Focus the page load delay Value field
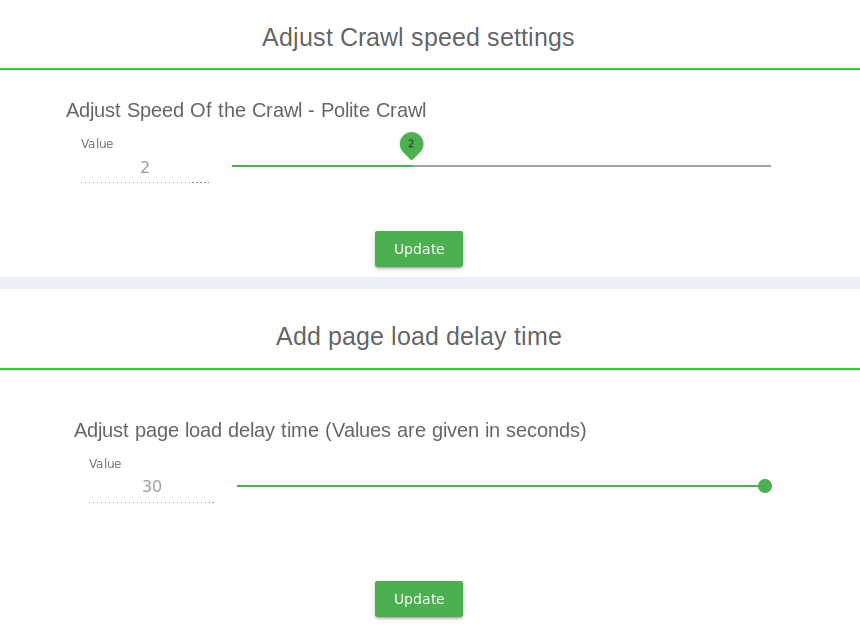Viewport: 860px width, 625px height. (151, 487)
